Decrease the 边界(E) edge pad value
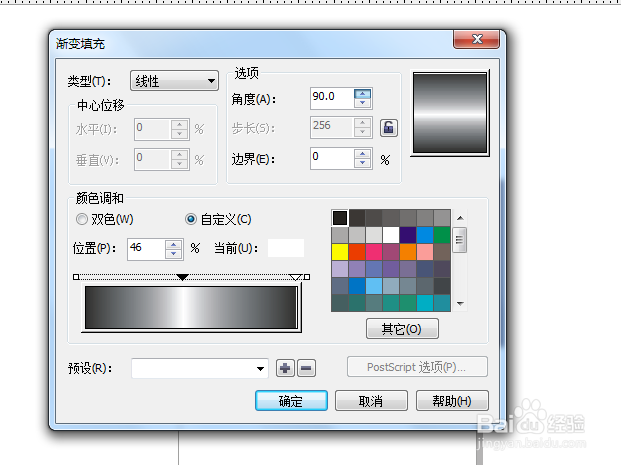Image resolution: width=621 pixels, height=465 pixels. pos(362,163)
